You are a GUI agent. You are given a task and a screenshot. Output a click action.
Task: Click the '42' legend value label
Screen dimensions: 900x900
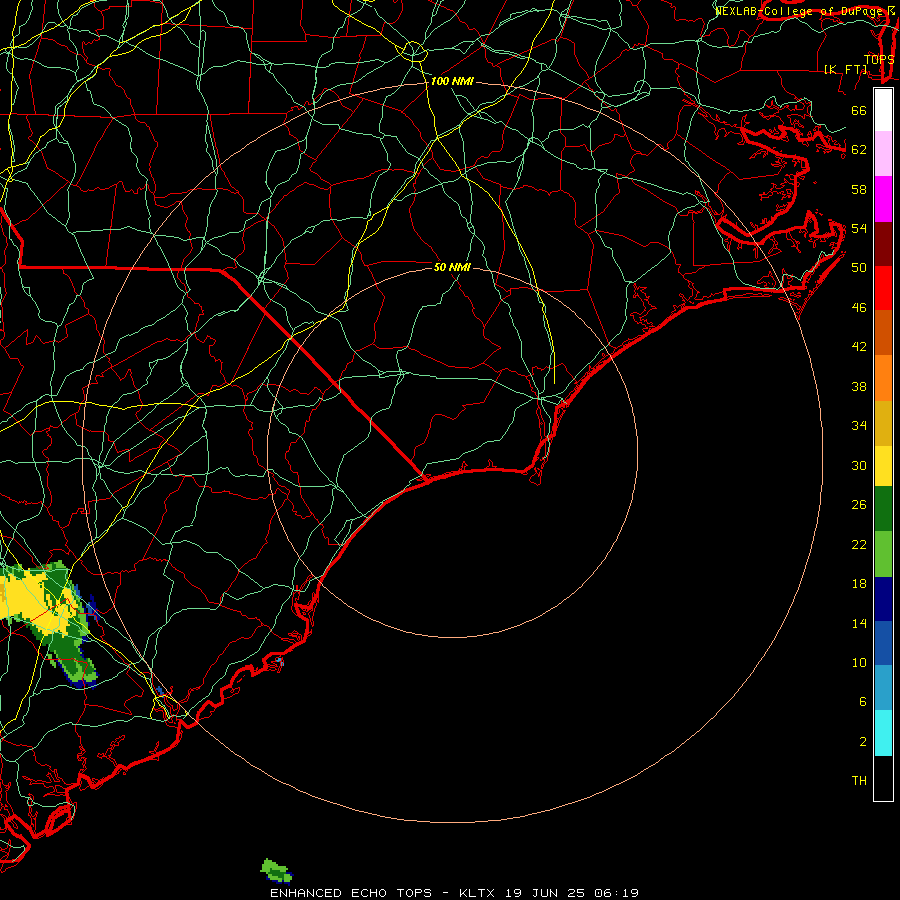click(859, 347)
